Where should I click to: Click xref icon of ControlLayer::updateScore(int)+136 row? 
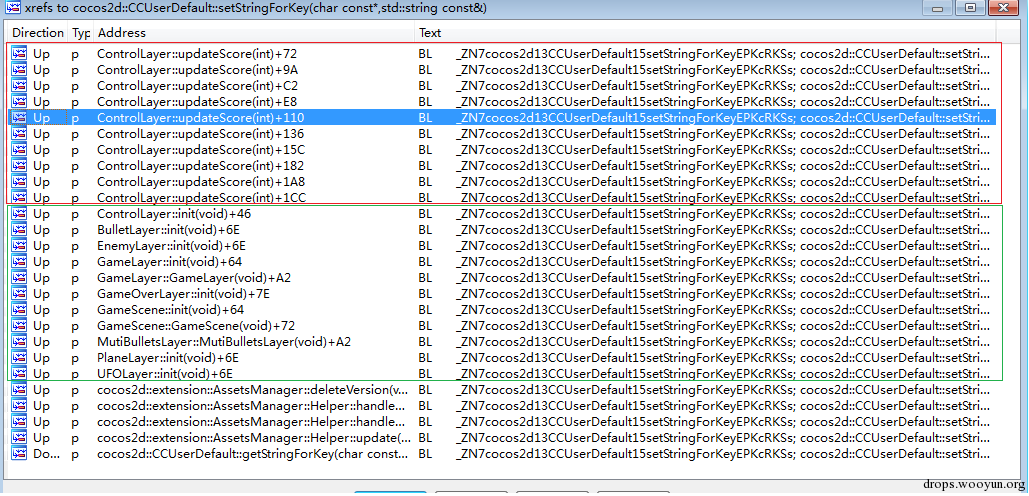point(18,133)
